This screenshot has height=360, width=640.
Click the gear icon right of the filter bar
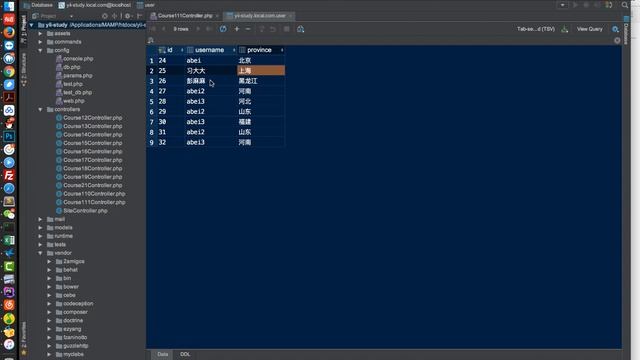click(x=617, y=40)
